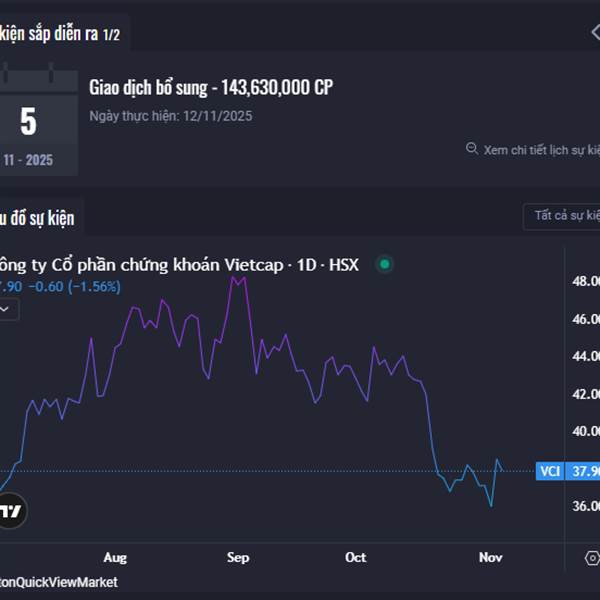The height and width of the screenshot is (600, 600).
Task: Click the Aug label on time axis
Action: pyautogui.click(x=115, y=558)
